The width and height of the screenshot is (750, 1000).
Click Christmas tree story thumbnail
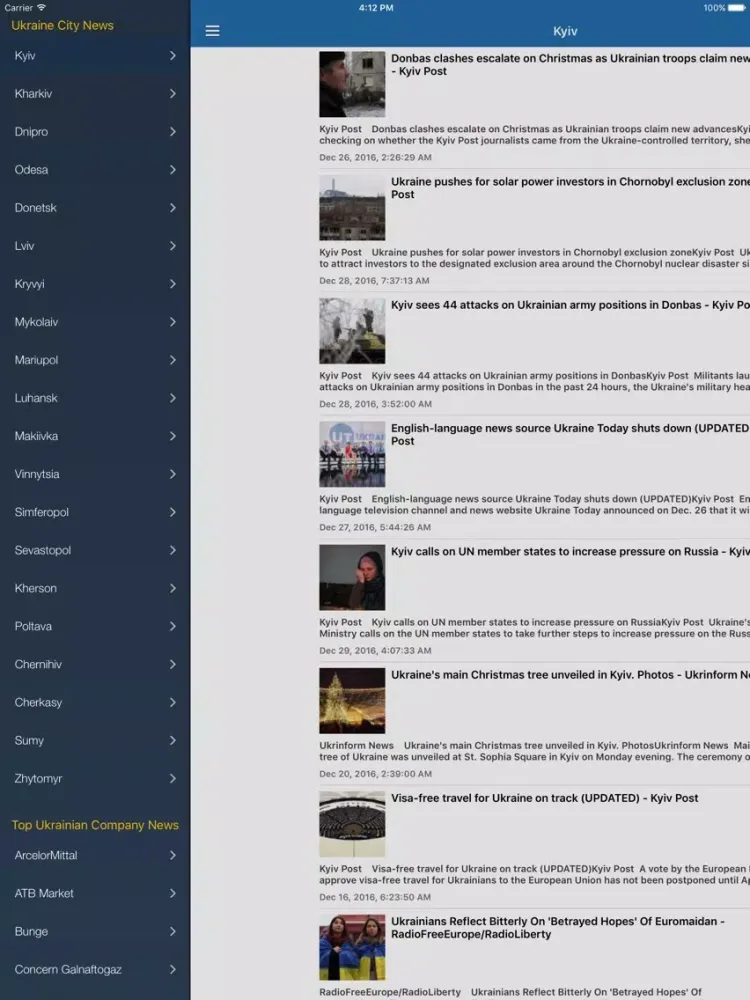point(352,700)
